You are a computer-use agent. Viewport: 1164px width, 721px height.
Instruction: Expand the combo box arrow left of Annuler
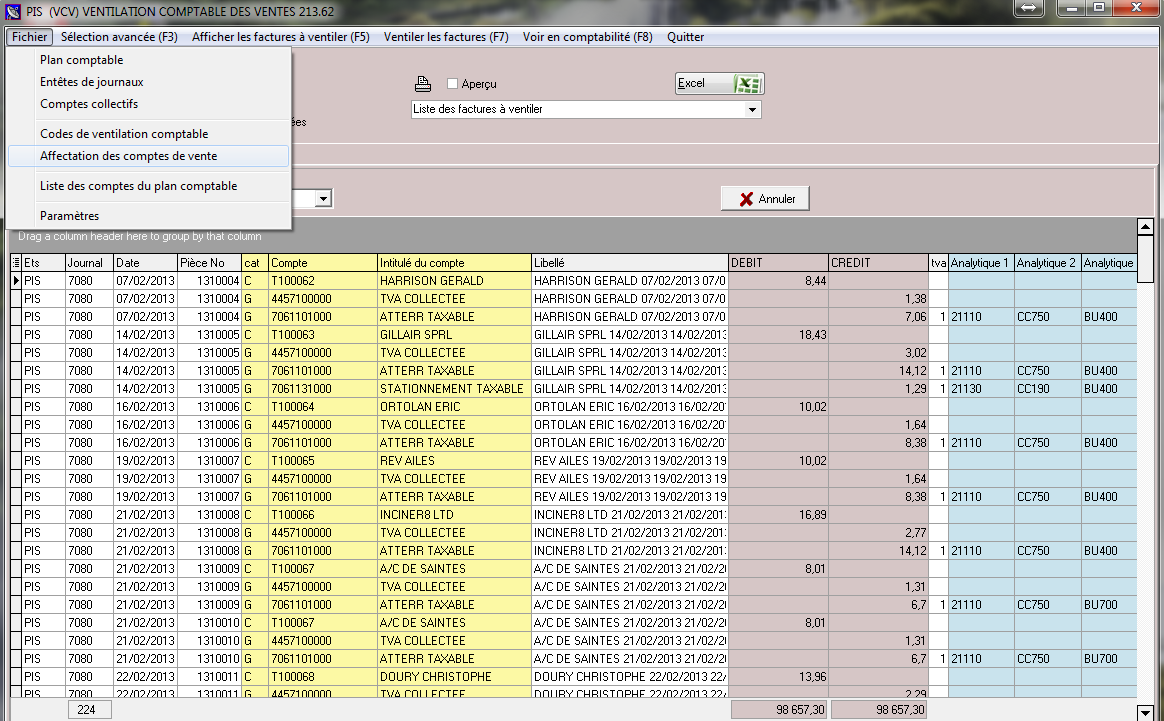(x=323, y=199)
